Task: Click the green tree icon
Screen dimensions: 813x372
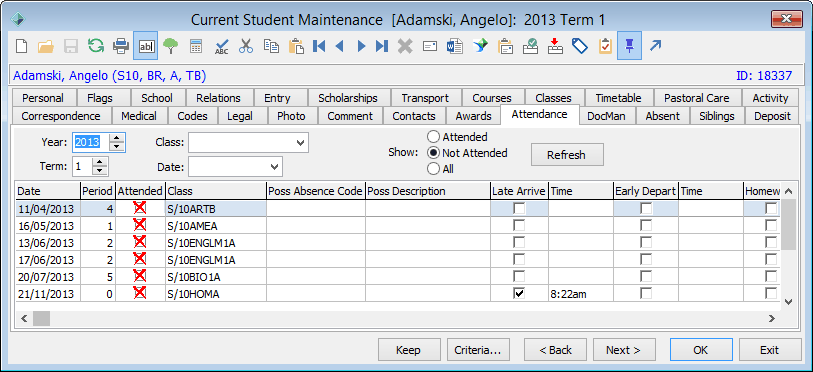Action: point(170,47)
